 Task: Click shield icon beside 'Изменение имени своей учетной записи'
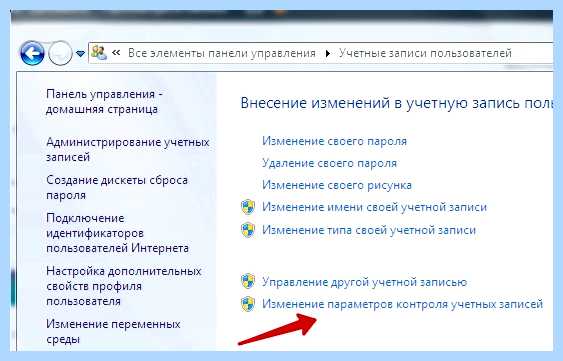point(248,207)
